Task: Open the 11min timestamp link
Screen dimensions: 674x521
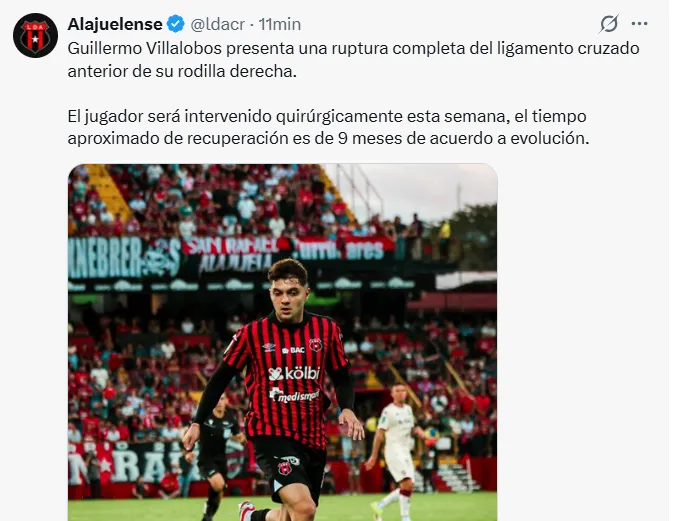Action: coord(279,25)
